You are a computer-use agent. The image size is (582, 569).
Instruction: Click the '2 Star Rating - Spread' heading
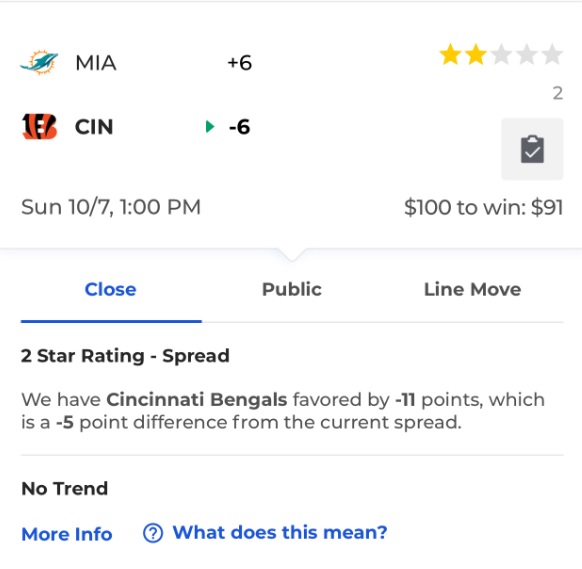tap(125, 356)
